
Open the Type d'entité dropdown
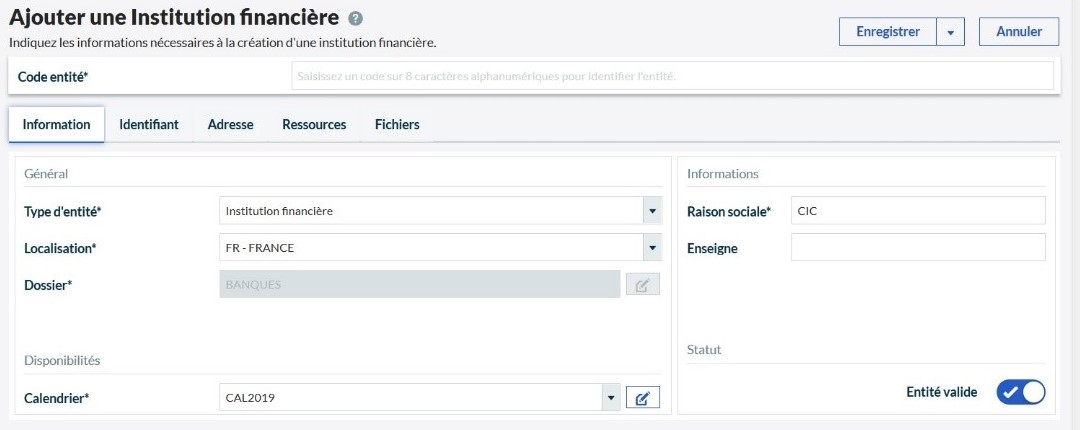click(652, 211)
